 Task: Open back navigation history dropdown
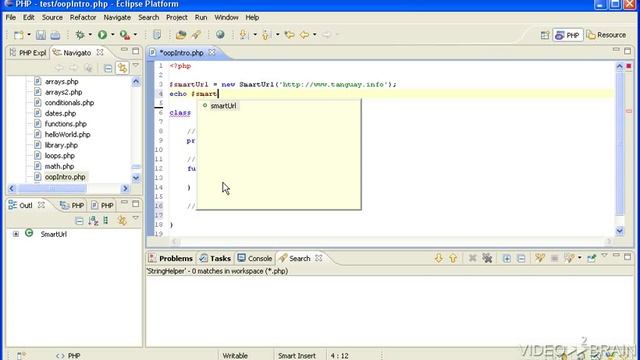tap(315, 35)
